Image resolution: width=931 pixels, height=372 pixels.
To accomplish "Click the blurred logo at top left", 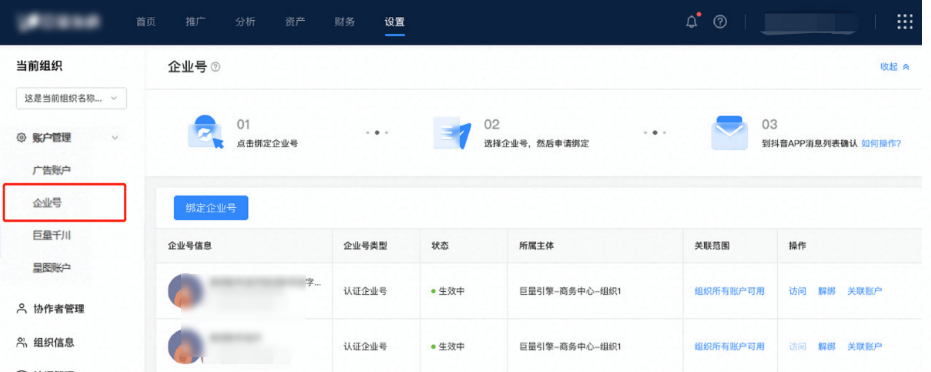I will pyautogui.click(x=59, y=22).
